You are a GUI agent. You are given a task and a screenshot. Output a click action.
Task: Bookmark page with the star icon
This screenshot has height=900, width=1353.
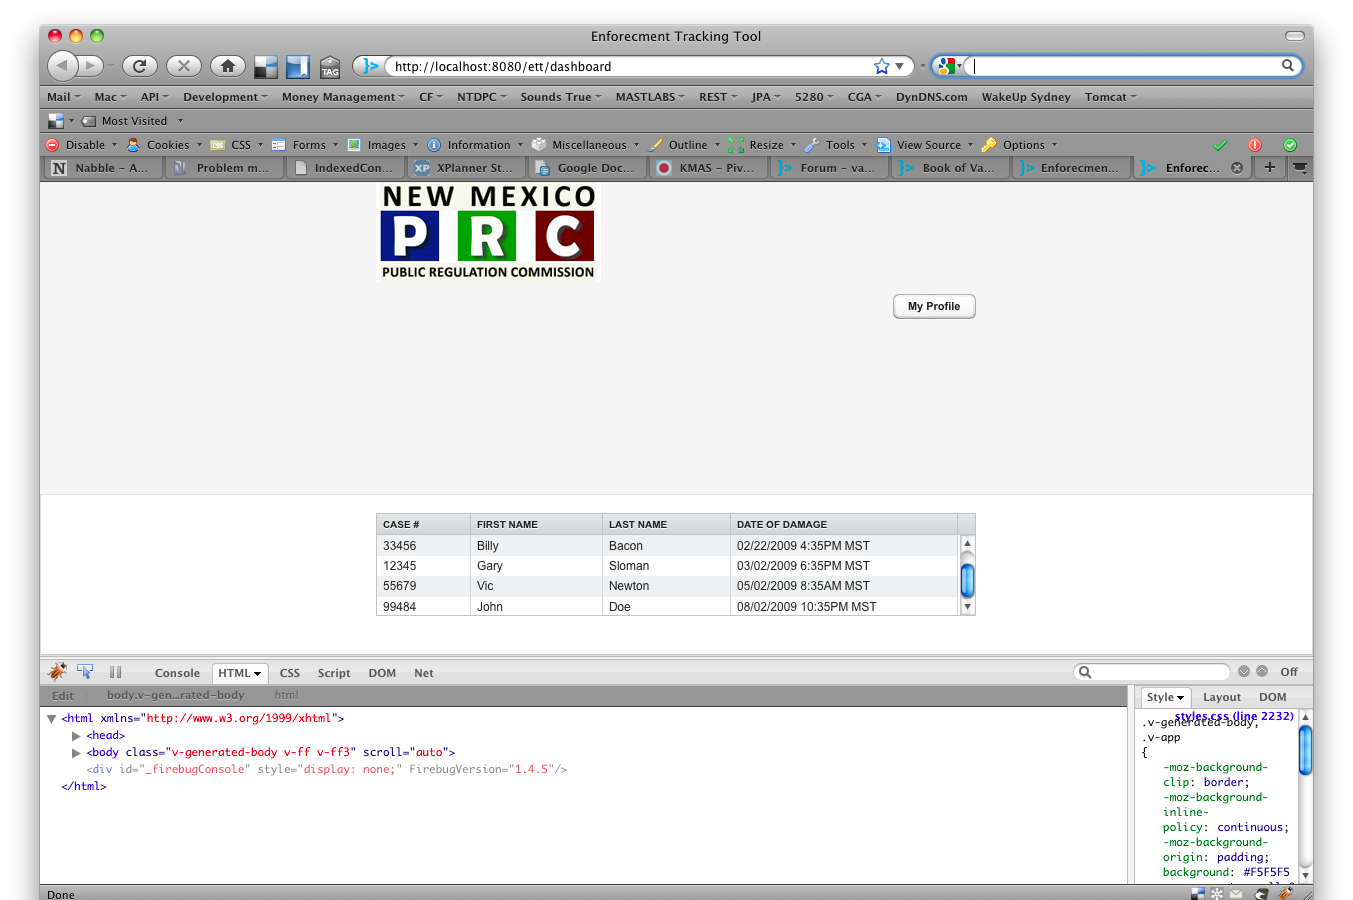pyautogui.click(x=881, y=66)
